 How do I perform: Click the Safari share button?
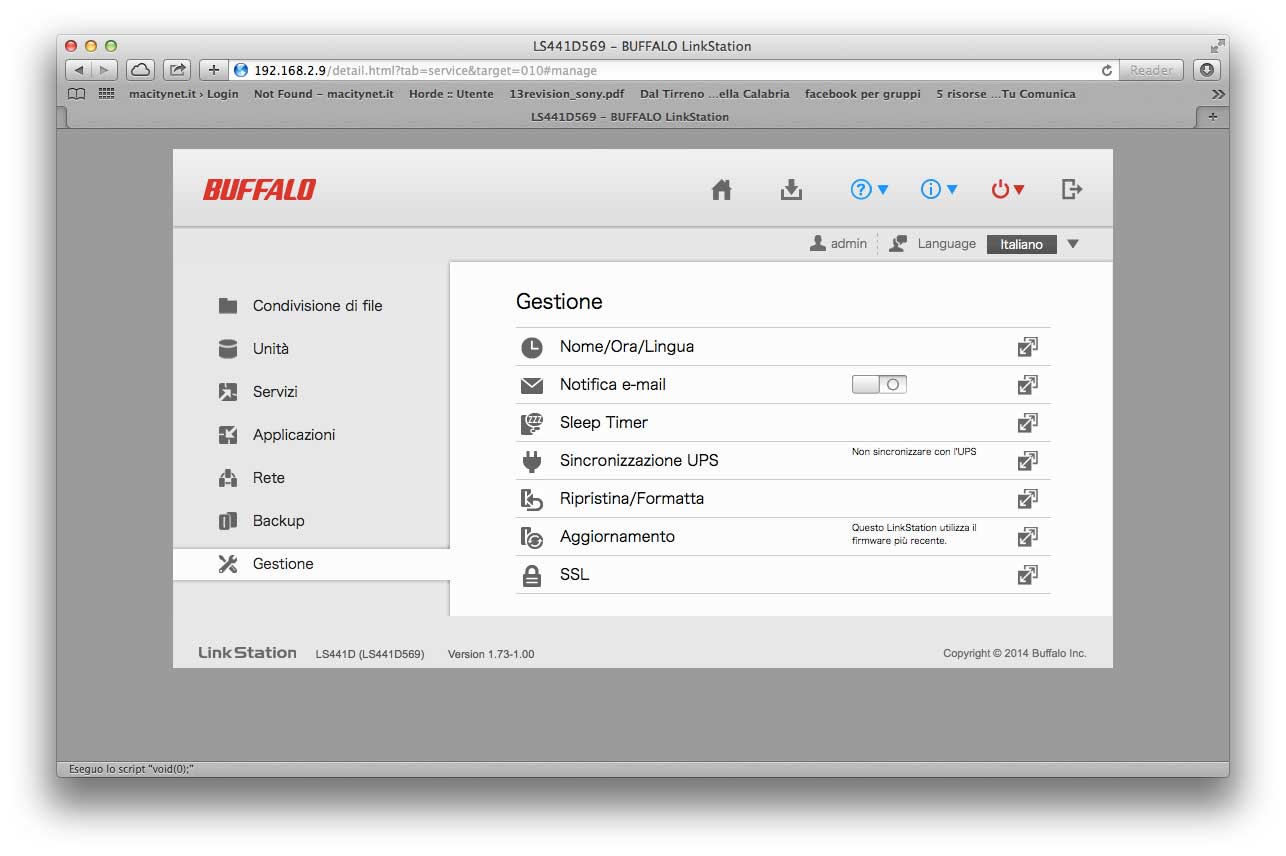tap(177, 70)
